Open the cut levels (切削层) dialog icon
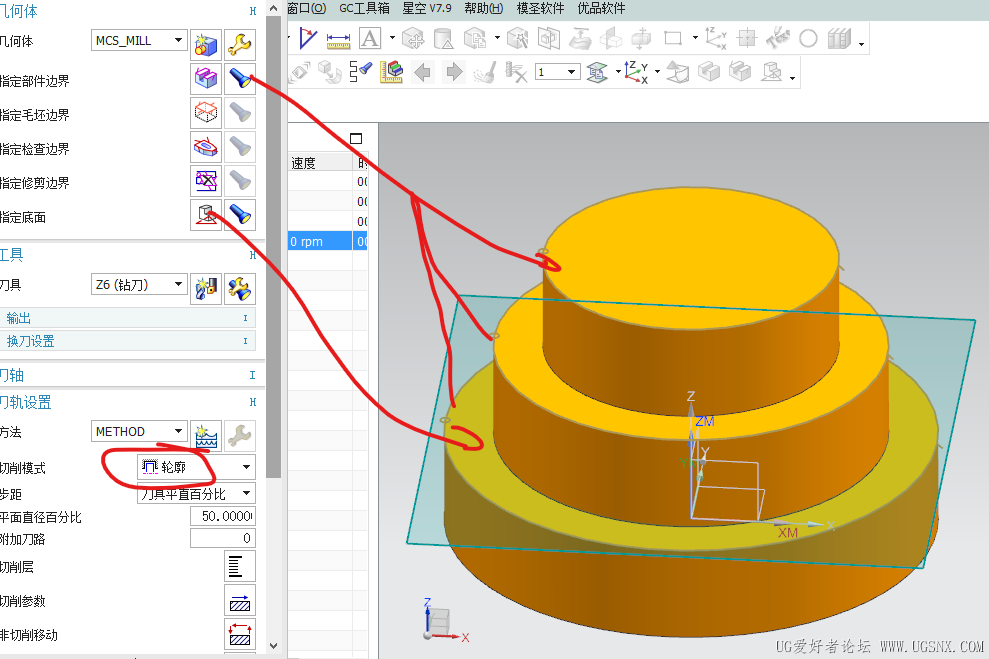 (x=239, y=566)
